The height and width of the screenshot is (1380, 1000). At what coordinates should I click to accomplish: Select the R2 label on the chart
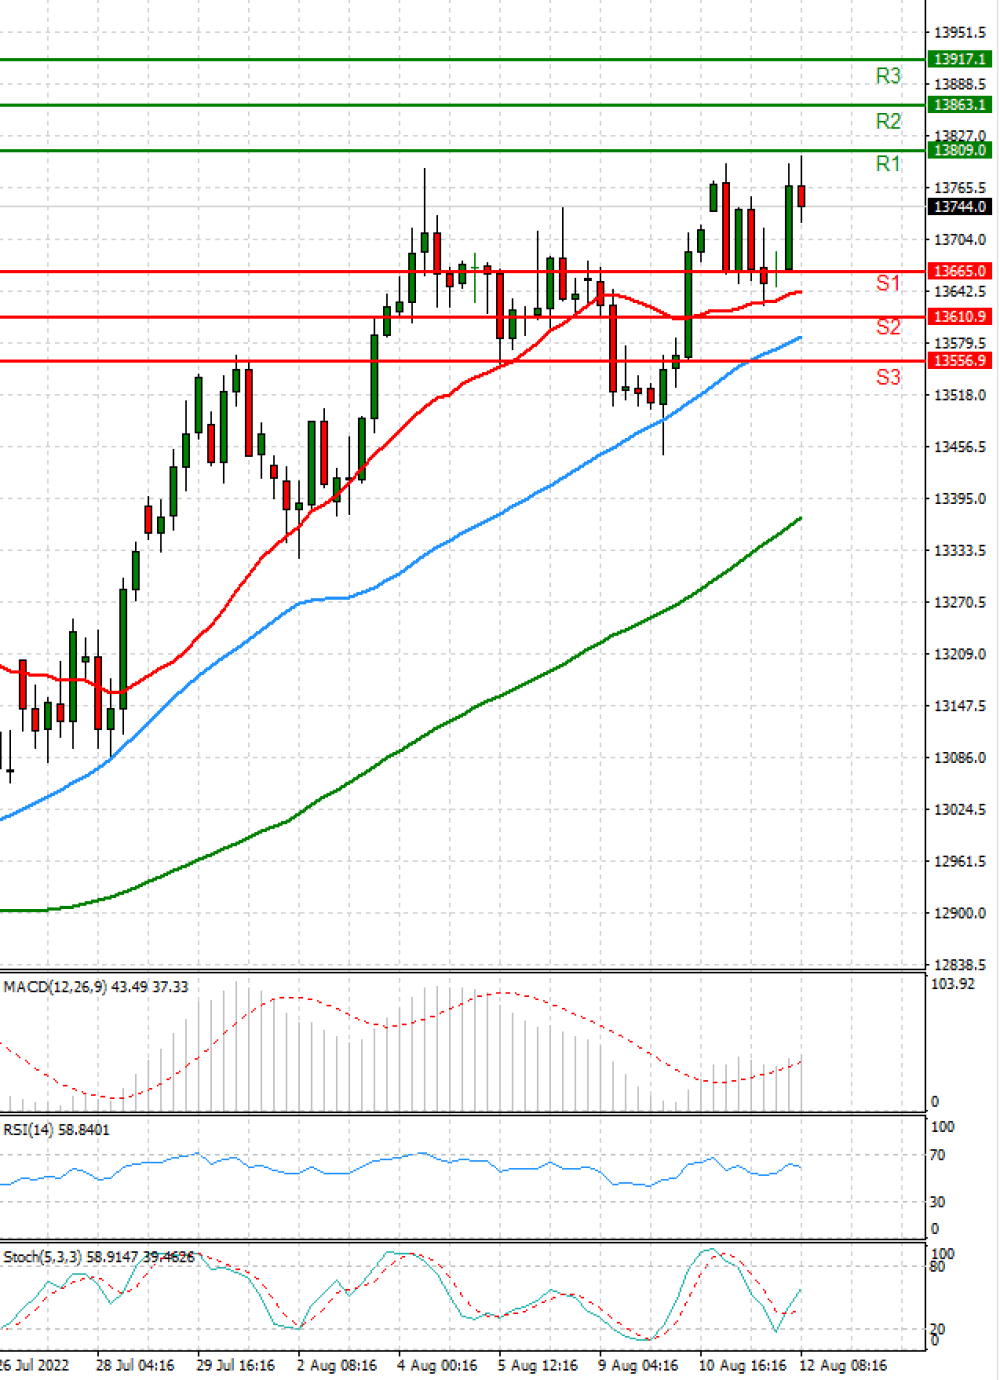(x=888, y=121)
